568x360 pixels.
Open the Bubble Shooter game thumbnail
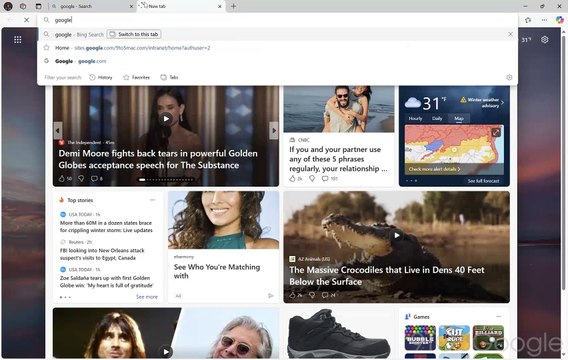[420, 337]
